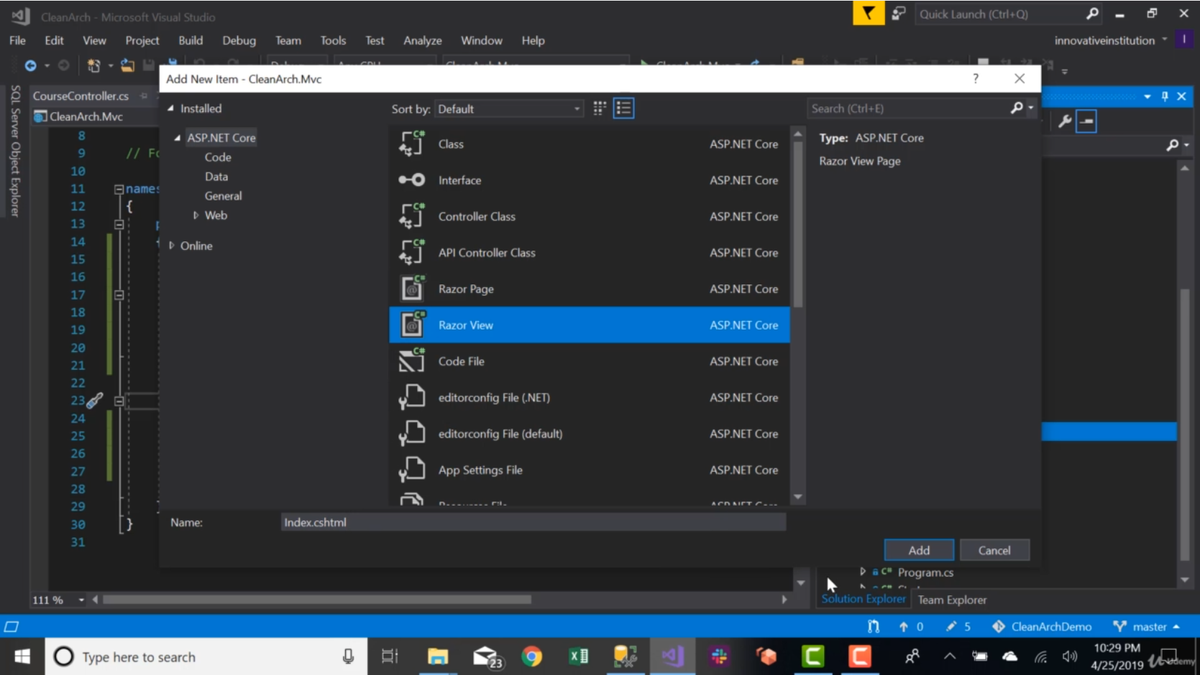Click the feedback notification flag icon
Screen dimensions: 1200x675
(x=868, y=14)
